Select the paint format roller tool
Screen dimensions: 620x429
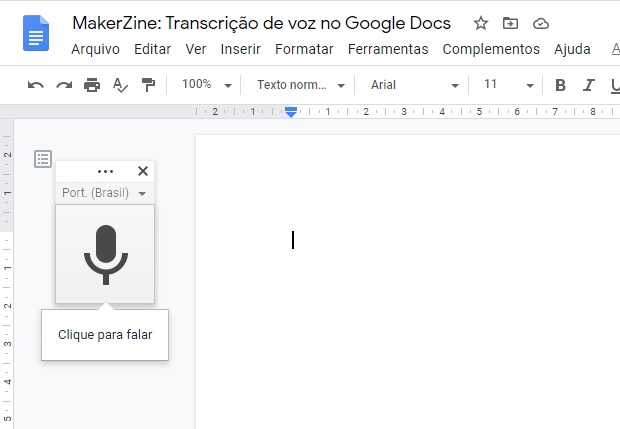148,85
